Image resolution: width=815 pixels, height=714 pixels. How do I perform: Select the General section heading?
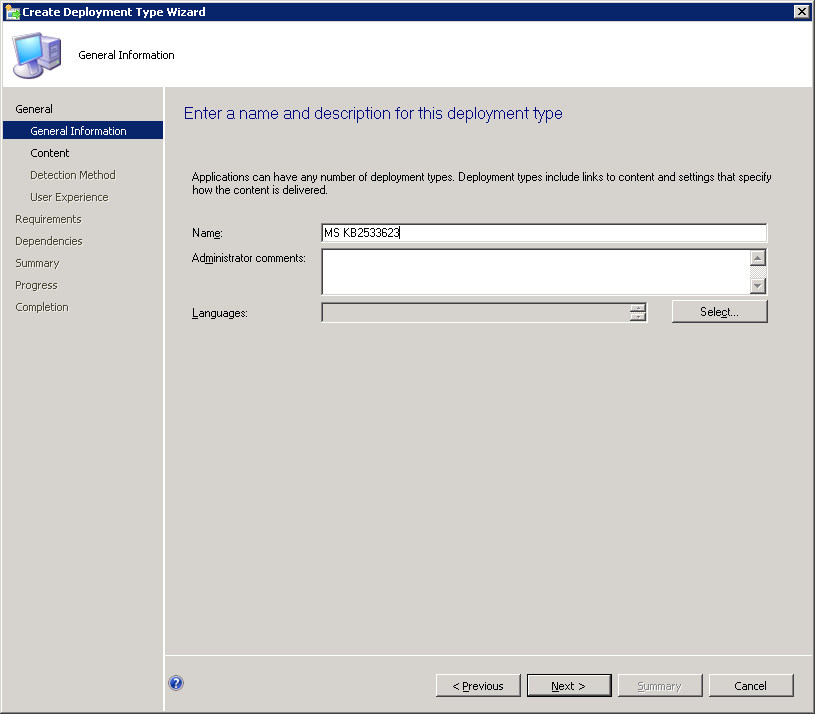pos(34,109)
